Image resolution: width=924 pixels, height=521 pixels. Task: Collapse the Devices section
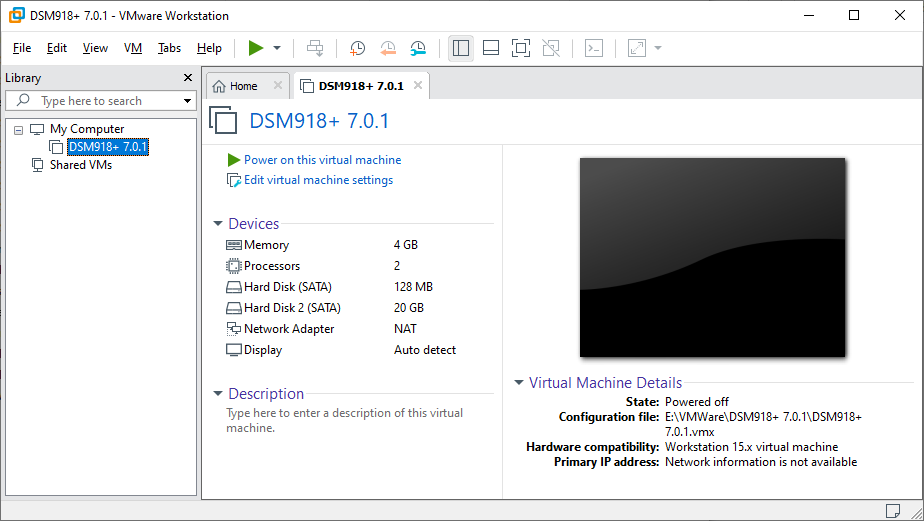(x=218, y=223)
